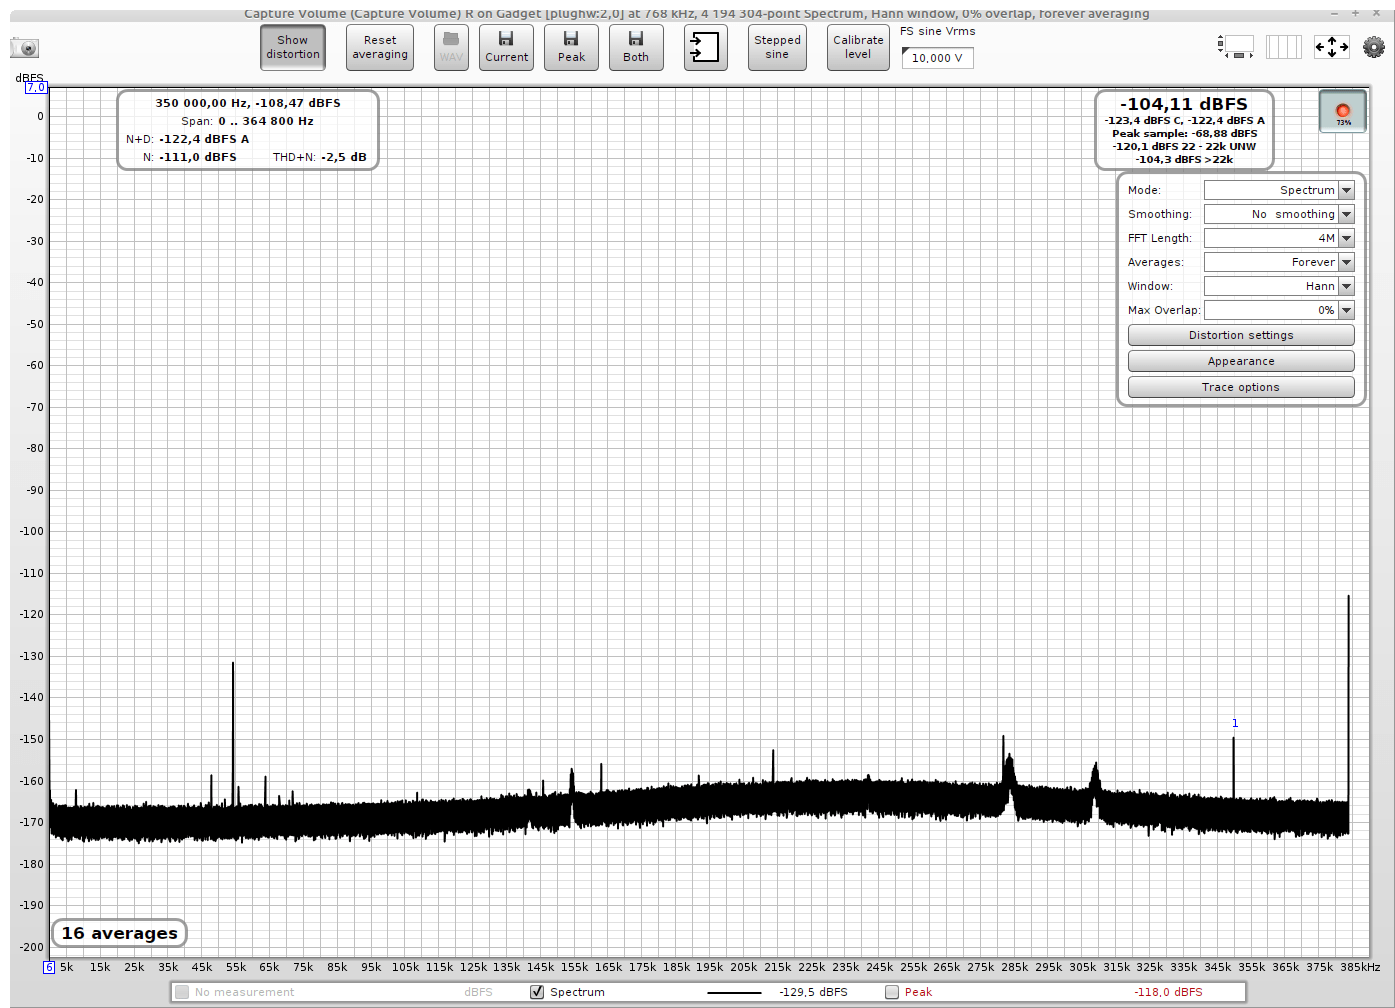Click marker 1 above the 350 kHz peak
This screenshot has width=1395, height=1008.
tap(1235, 723)
